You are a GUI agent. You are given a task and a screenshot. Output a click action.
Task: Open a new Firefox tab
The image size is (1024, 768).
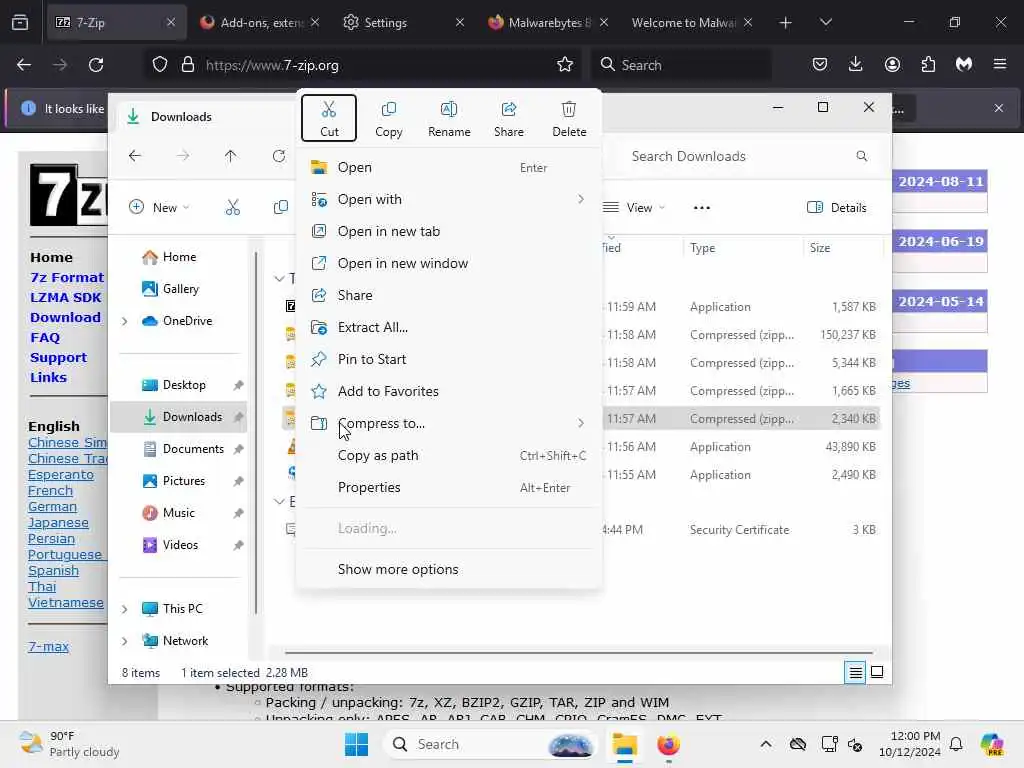pos(786,22)
